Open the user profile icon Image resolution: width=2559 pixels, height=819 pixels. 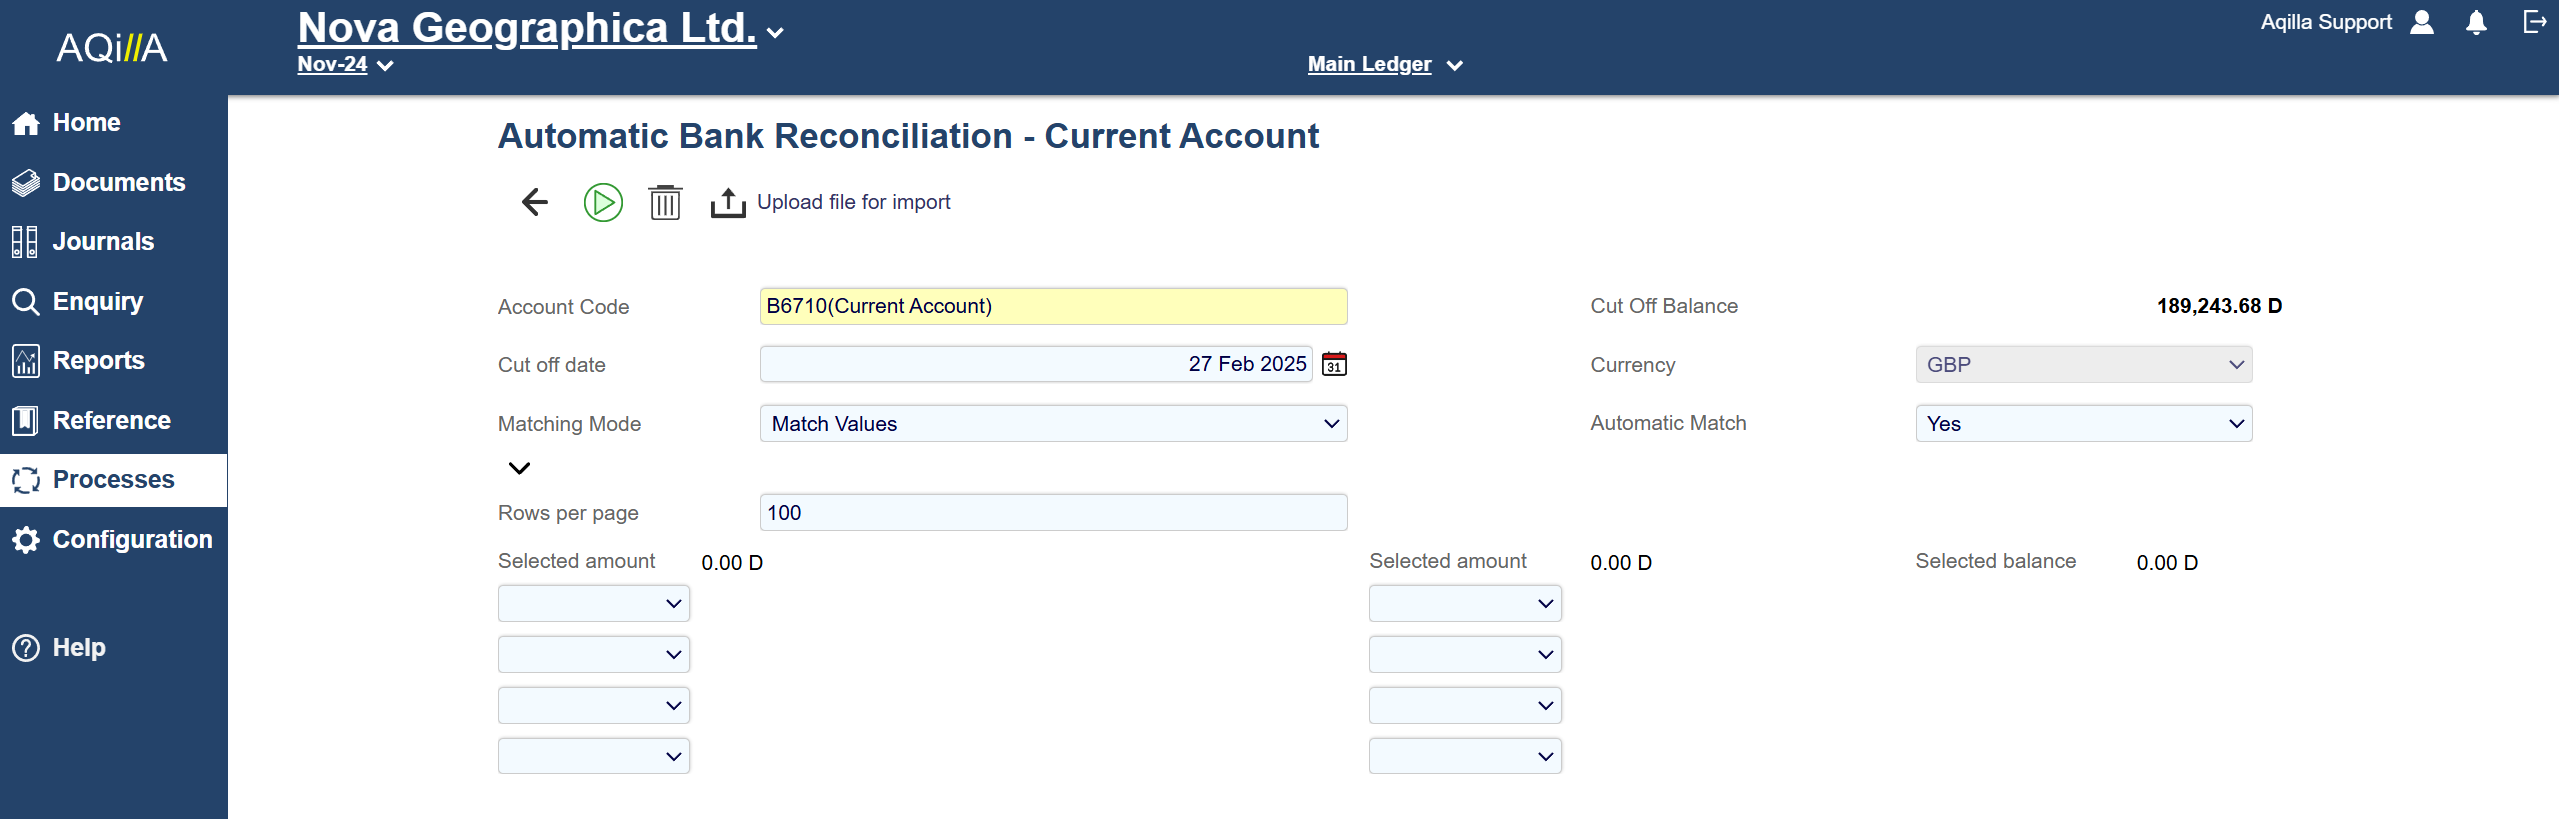coord(2422,22)
